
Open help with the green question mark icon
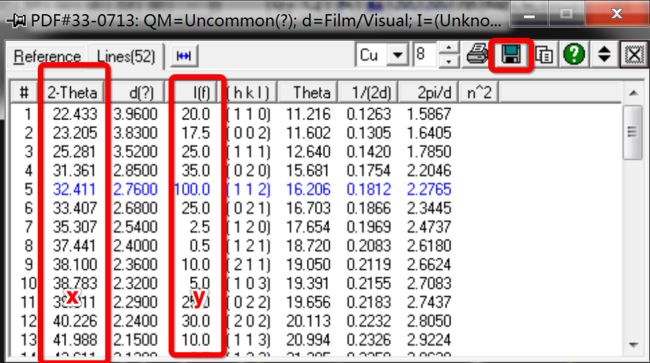[x=574, y=54]
